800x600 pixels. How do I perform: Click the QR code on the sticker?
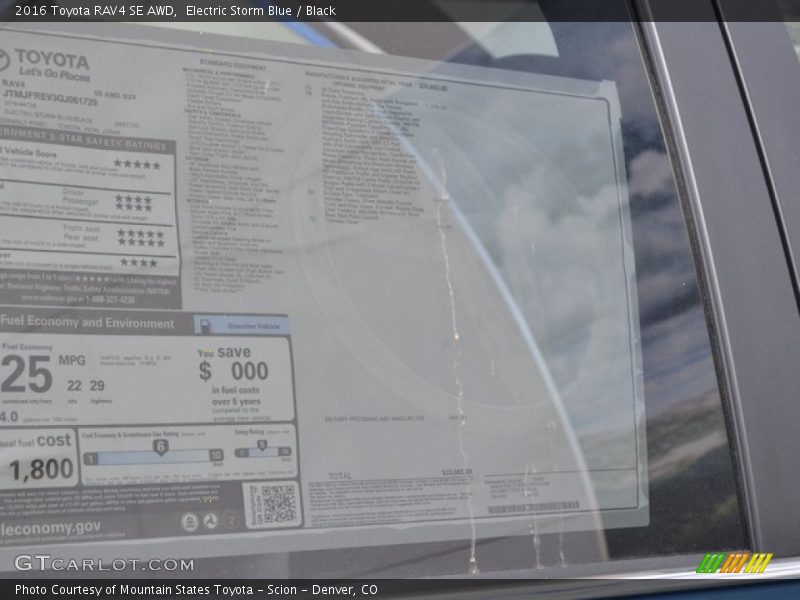pos(278,504)
